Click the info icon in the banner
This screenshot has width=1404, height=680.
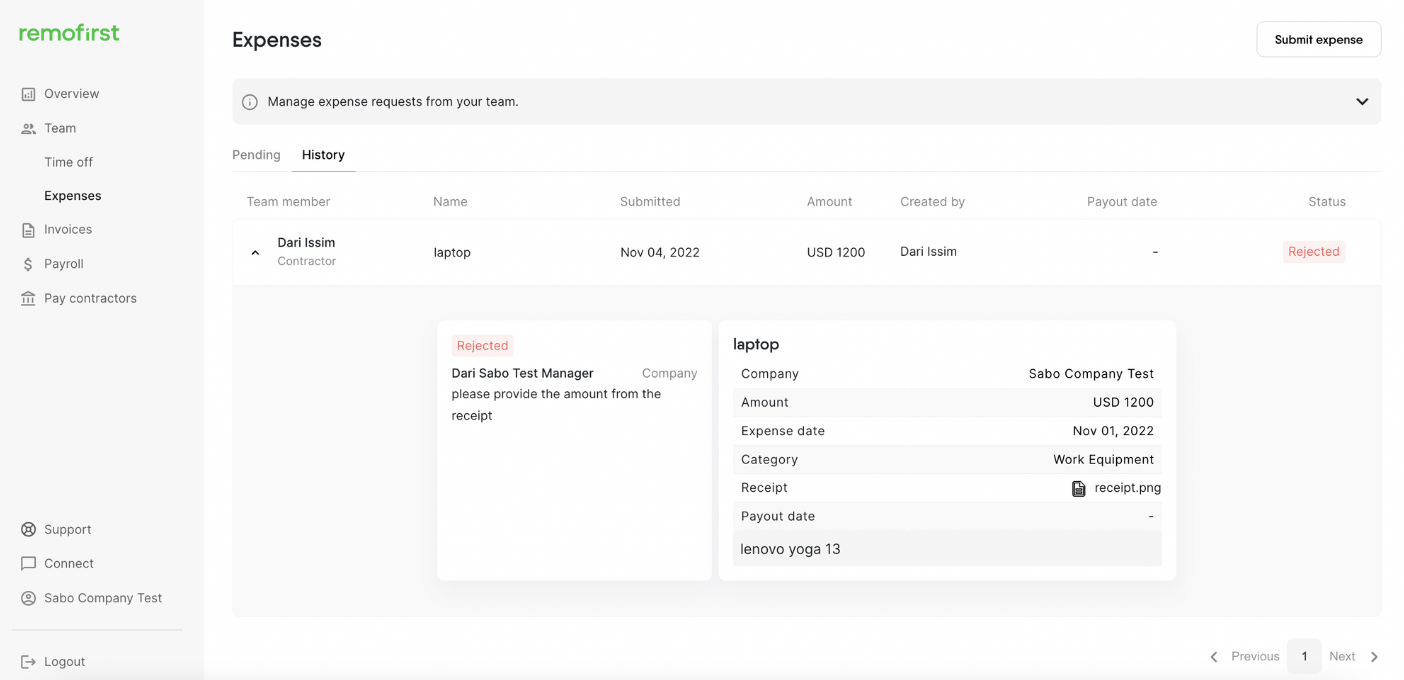(250, 102)
